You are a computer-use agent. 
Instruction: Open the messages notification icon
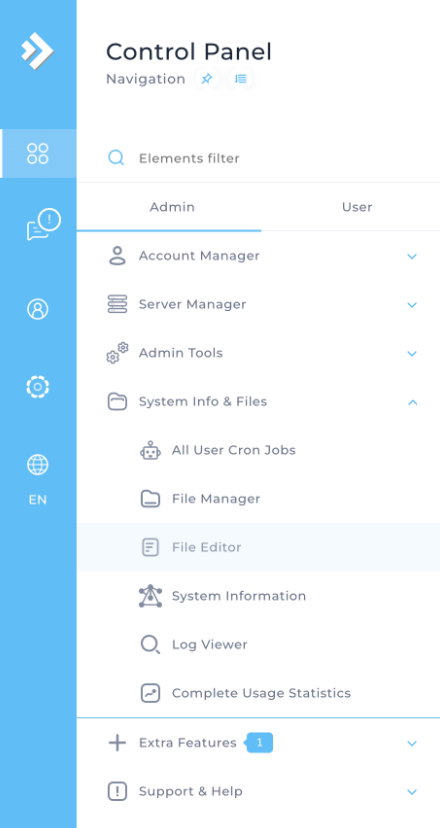[x=43, y=225]
